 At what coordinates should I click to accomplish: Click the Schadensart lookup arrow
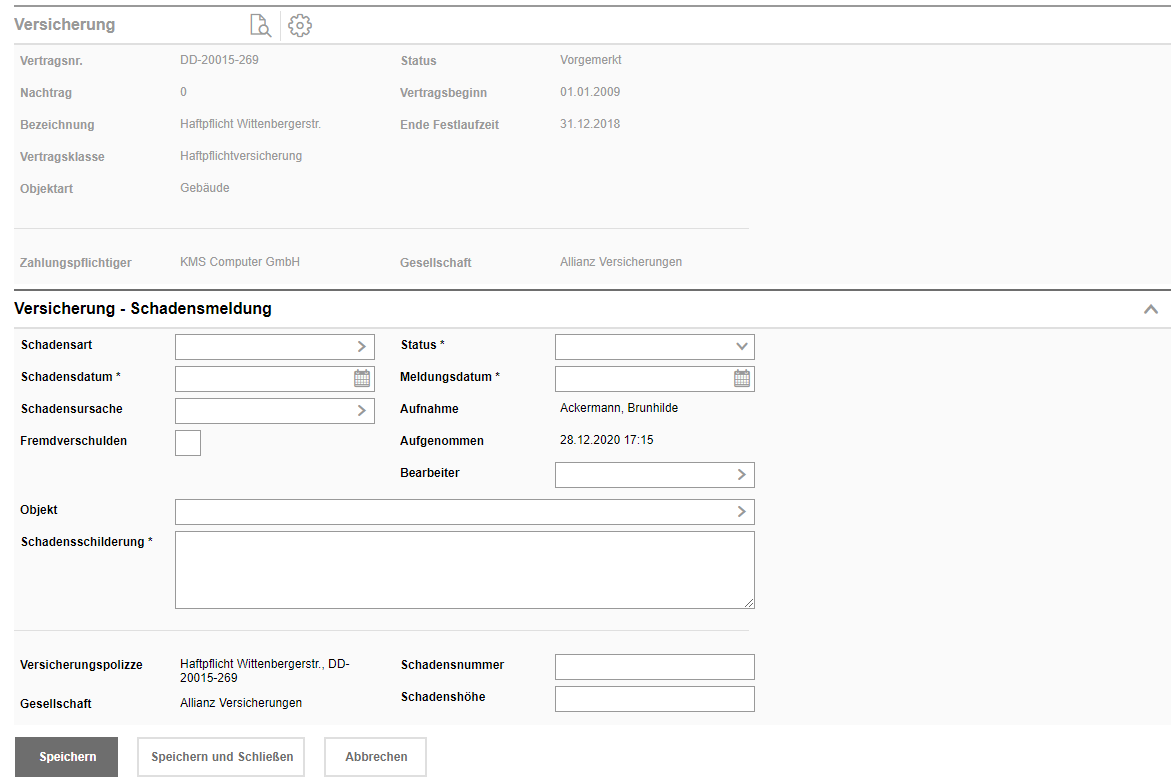tap(362, 346)
